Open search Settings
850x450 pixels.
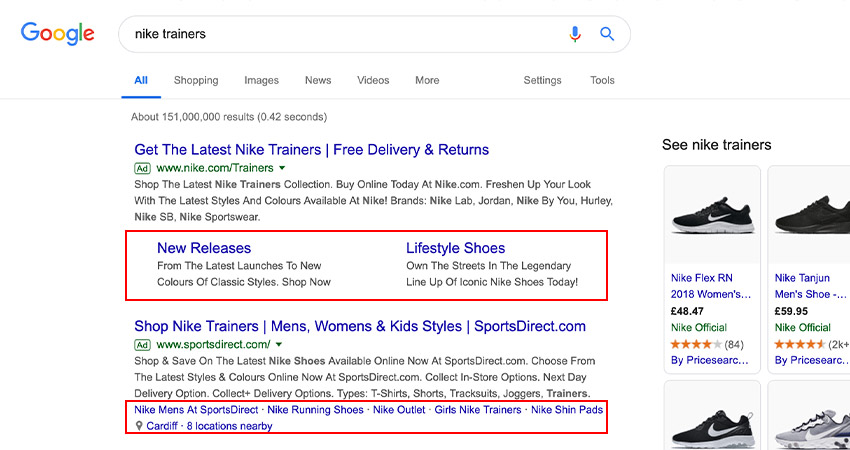click(x=542, y=80)
